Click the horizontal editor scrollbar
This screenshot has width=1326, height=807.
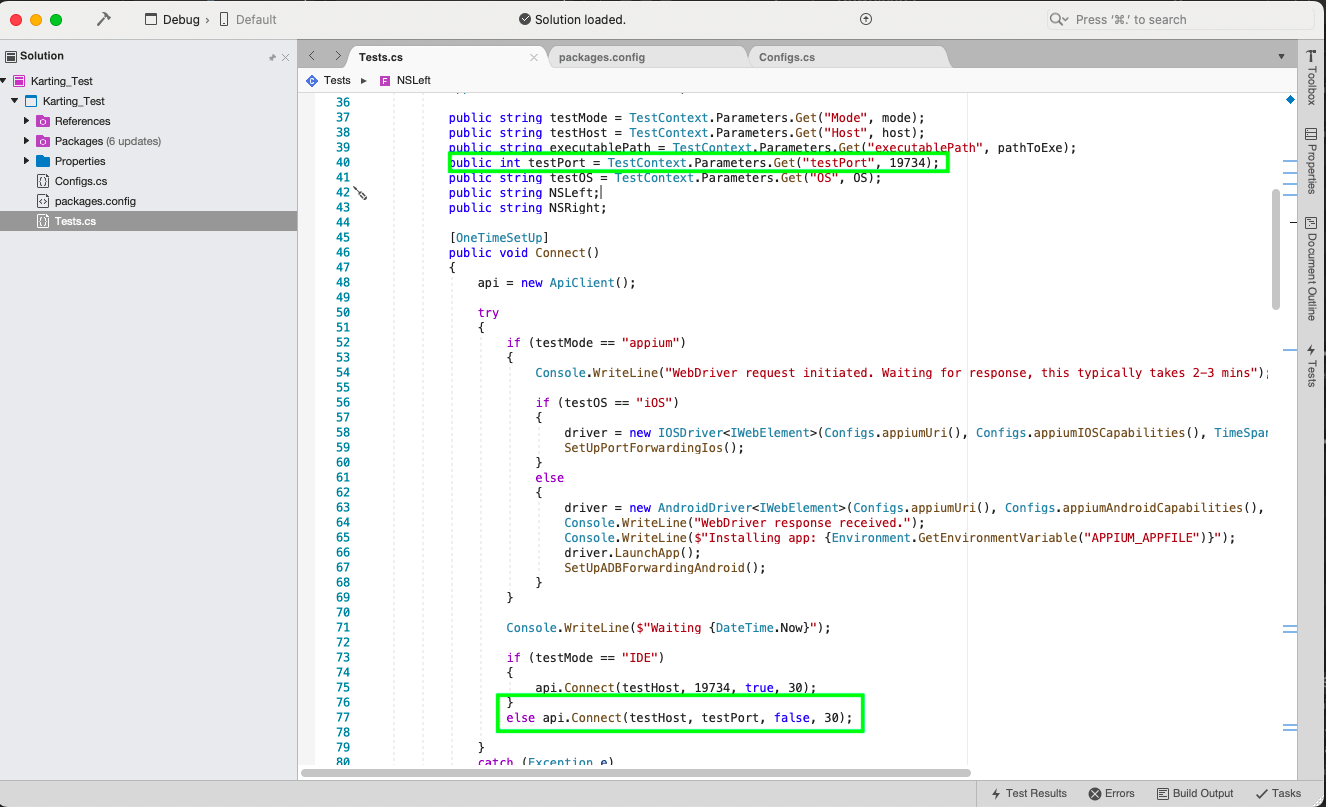[x=635, y=772]
